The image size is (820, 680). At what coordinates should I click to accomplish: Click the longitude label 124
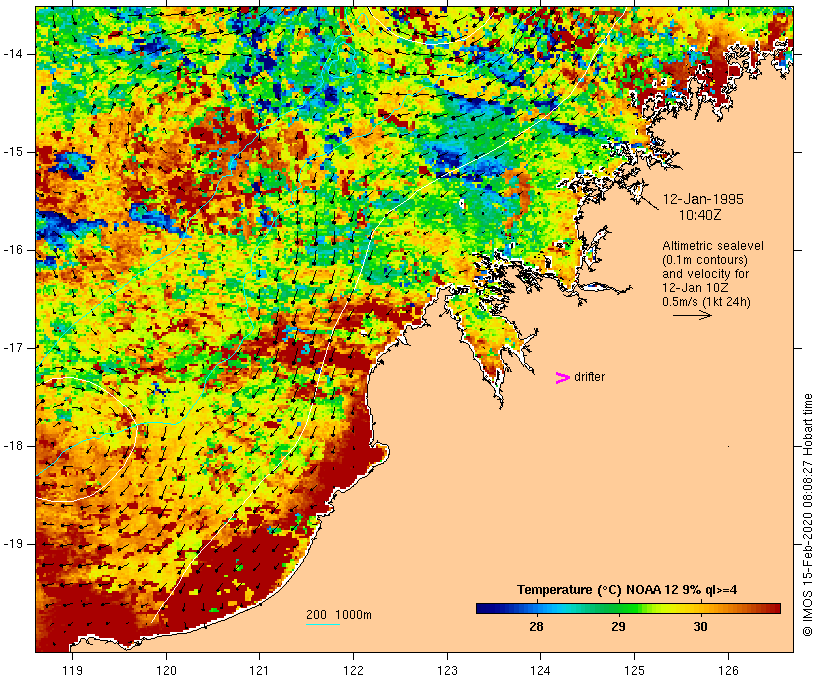click(x=541, y=670)
